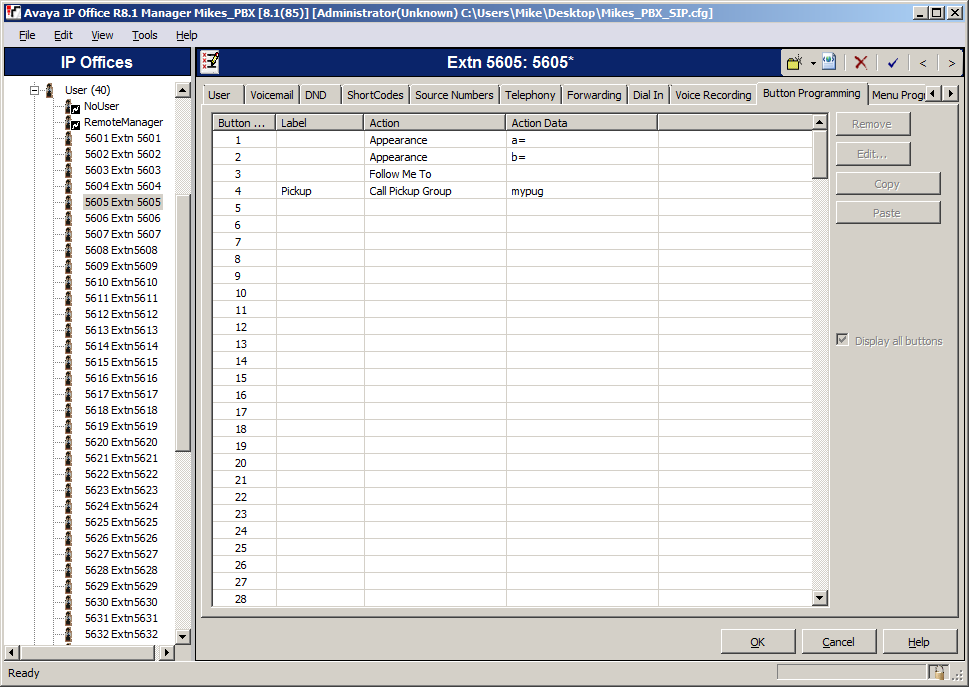
Task: Click the Paste button
Action: pos(887,213)
